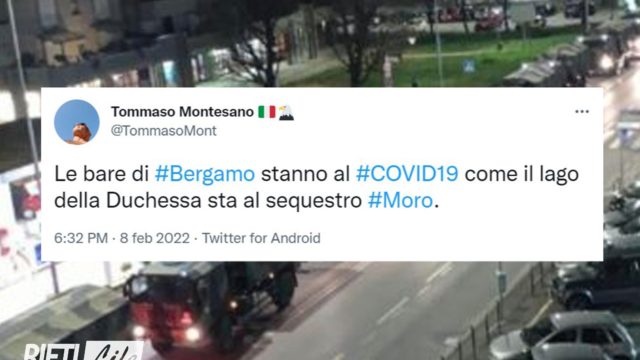This screenshot has width=640, height=360.
Task: Open the #Moro hashtag
Action: click(400, 200)
